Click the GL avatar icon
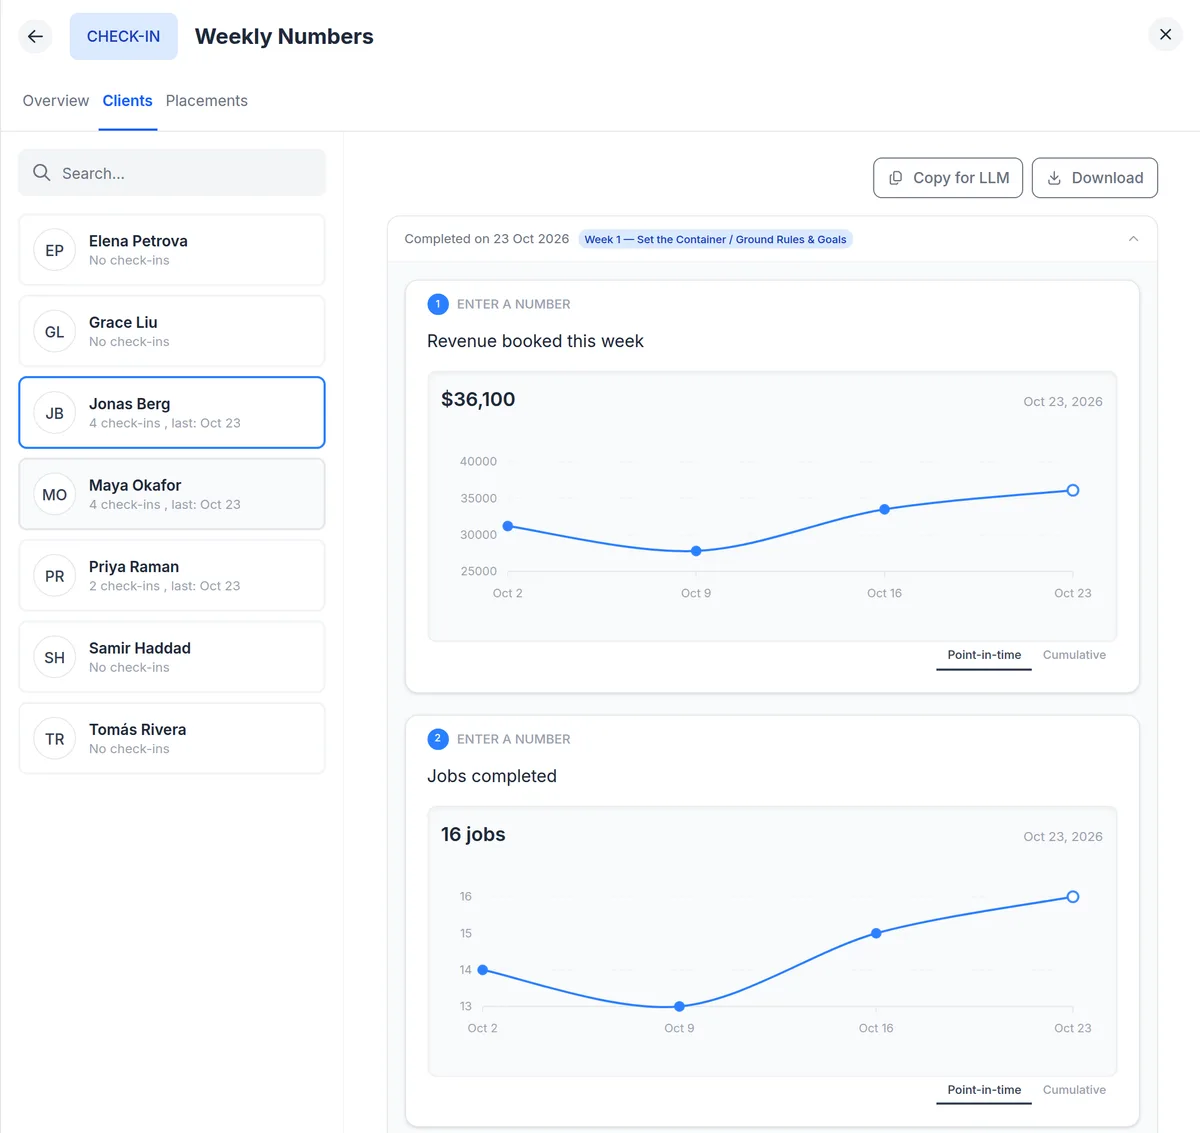The width and height of the screenshot is (1200, 1133). (55, 332)
